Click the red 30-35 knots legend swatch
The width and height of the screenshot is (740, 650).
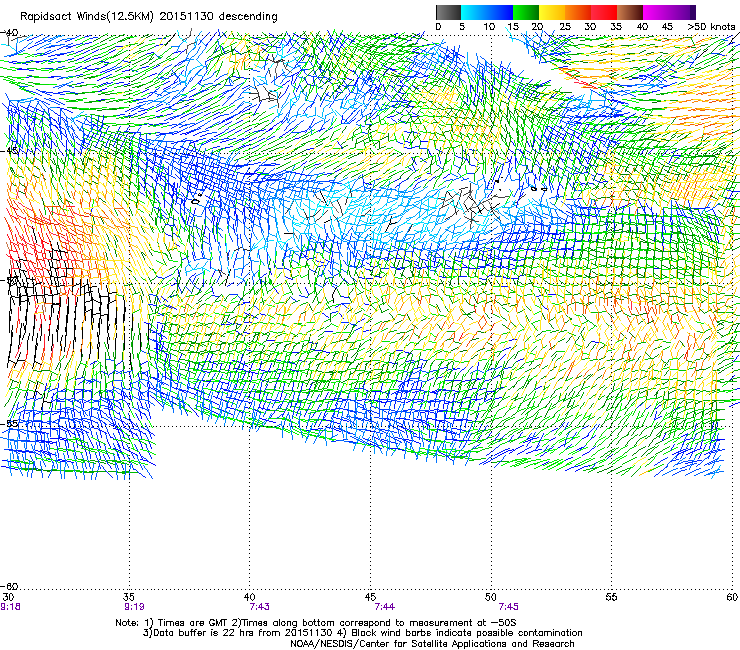point(604,12)
